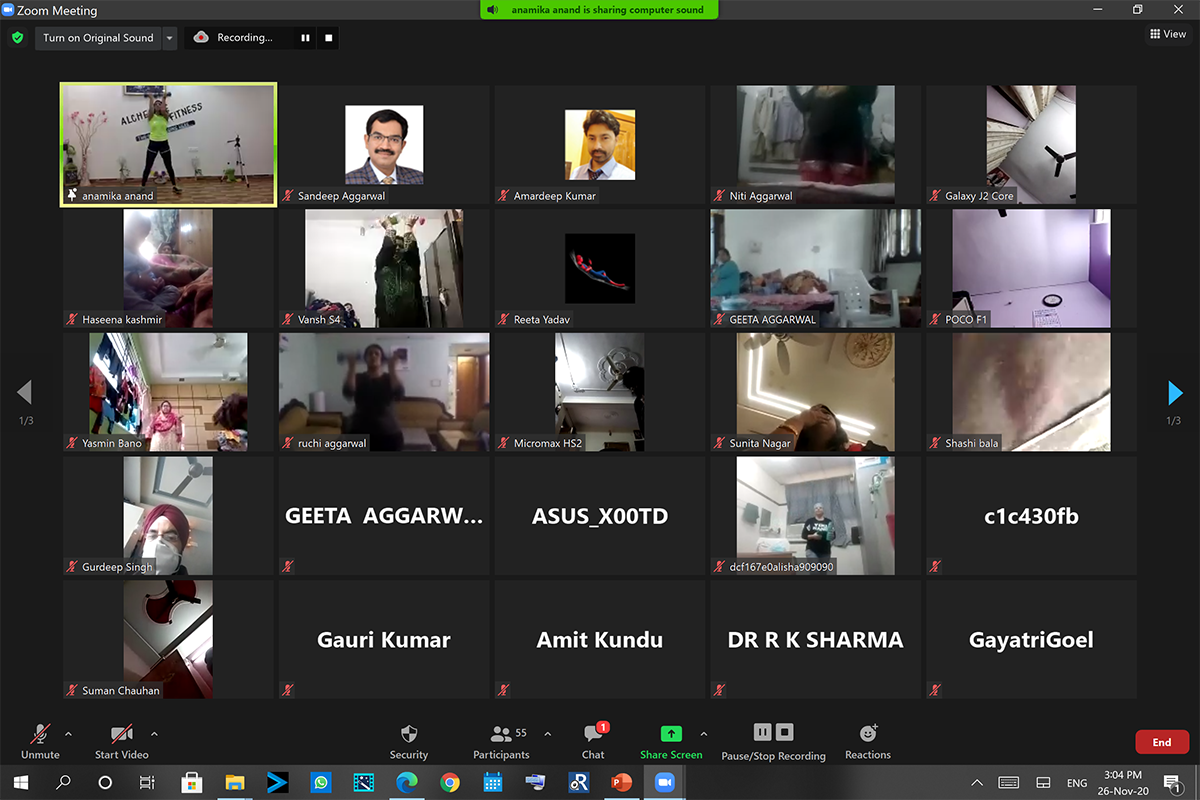Open the Participants panel

pyautogui.click(x=502, y=741)
